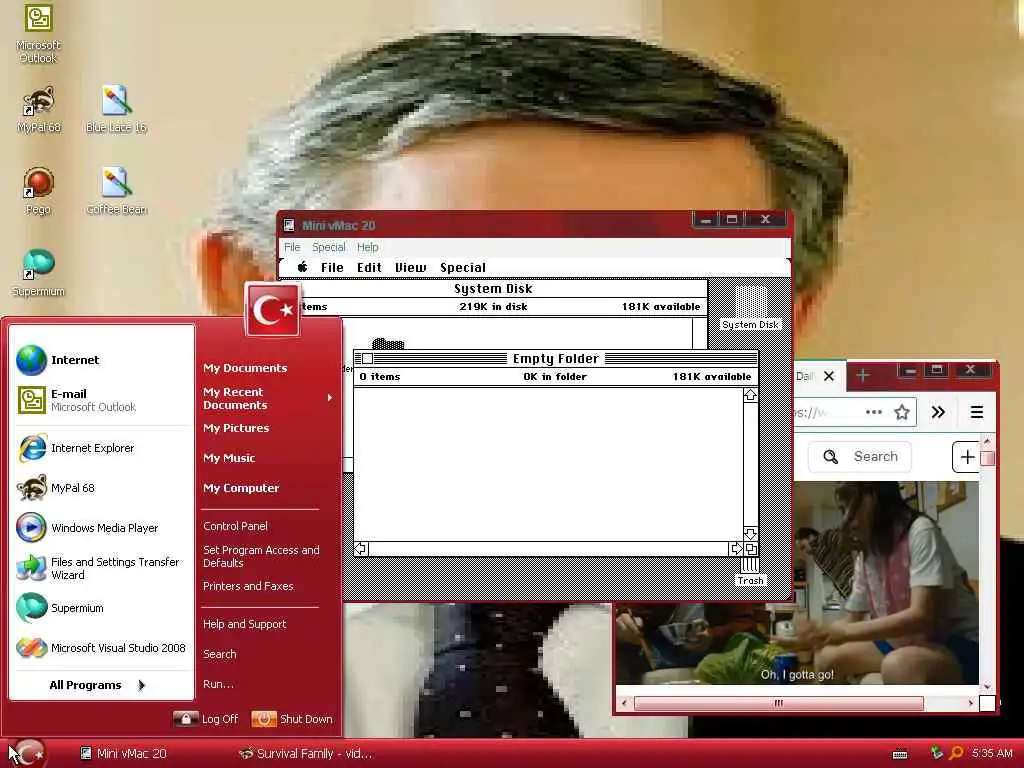
Task: Open Coffee Bean desktop file
Action: point(116,191)
